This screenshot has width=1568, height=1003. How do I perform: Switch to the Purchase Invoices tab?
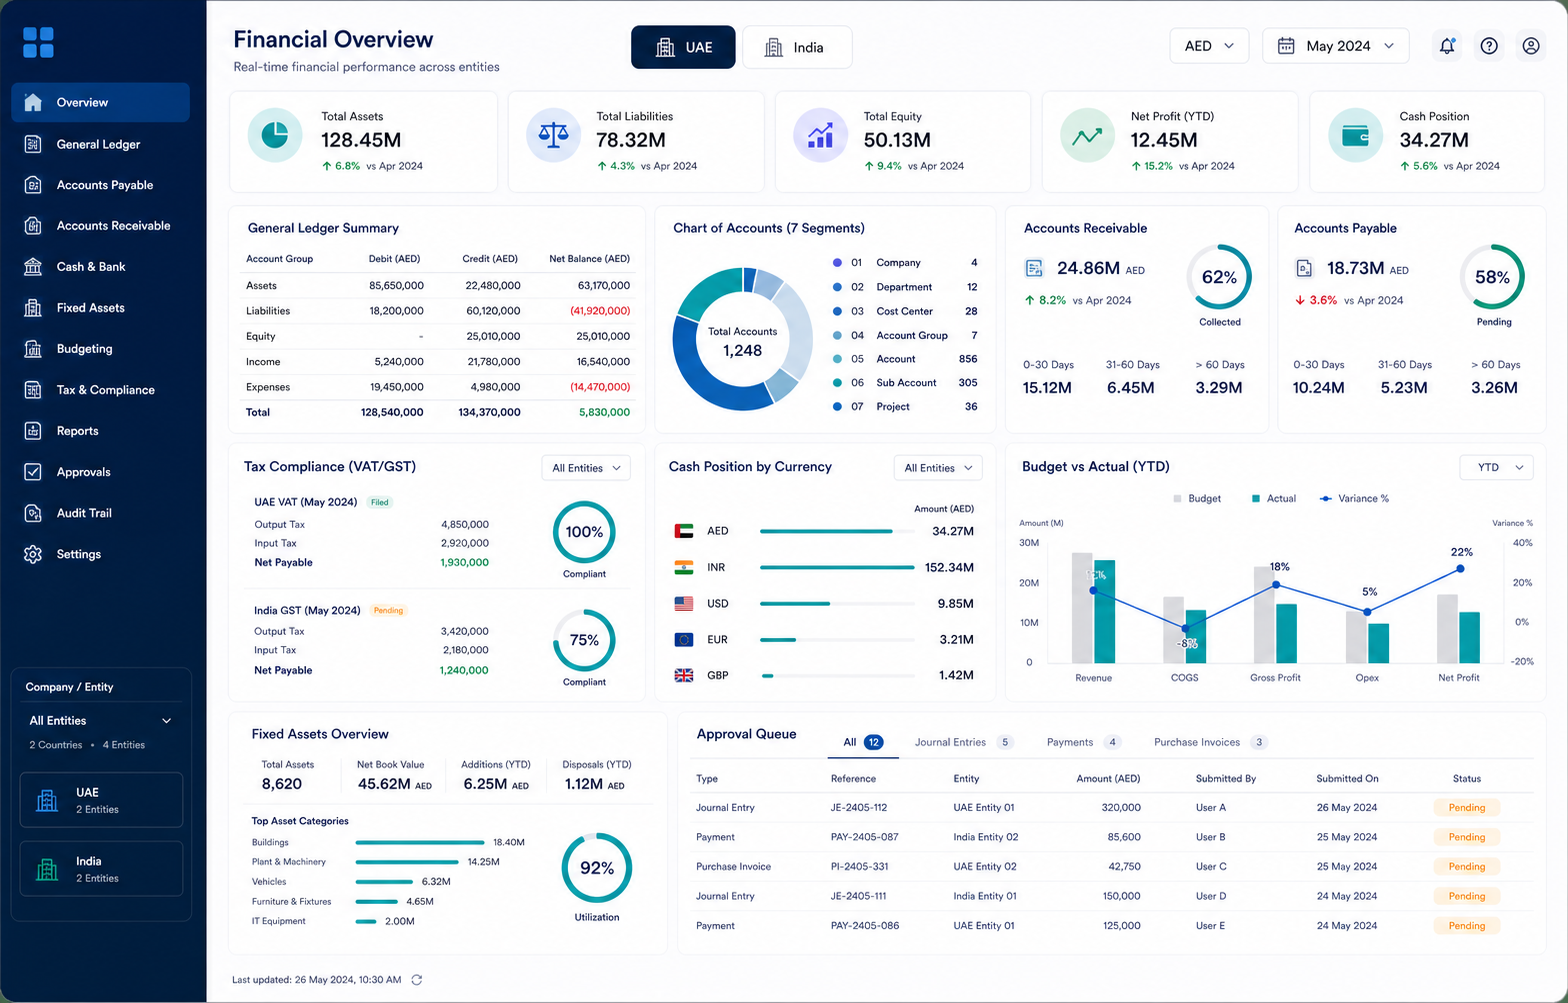click(x=1211, y=742)
